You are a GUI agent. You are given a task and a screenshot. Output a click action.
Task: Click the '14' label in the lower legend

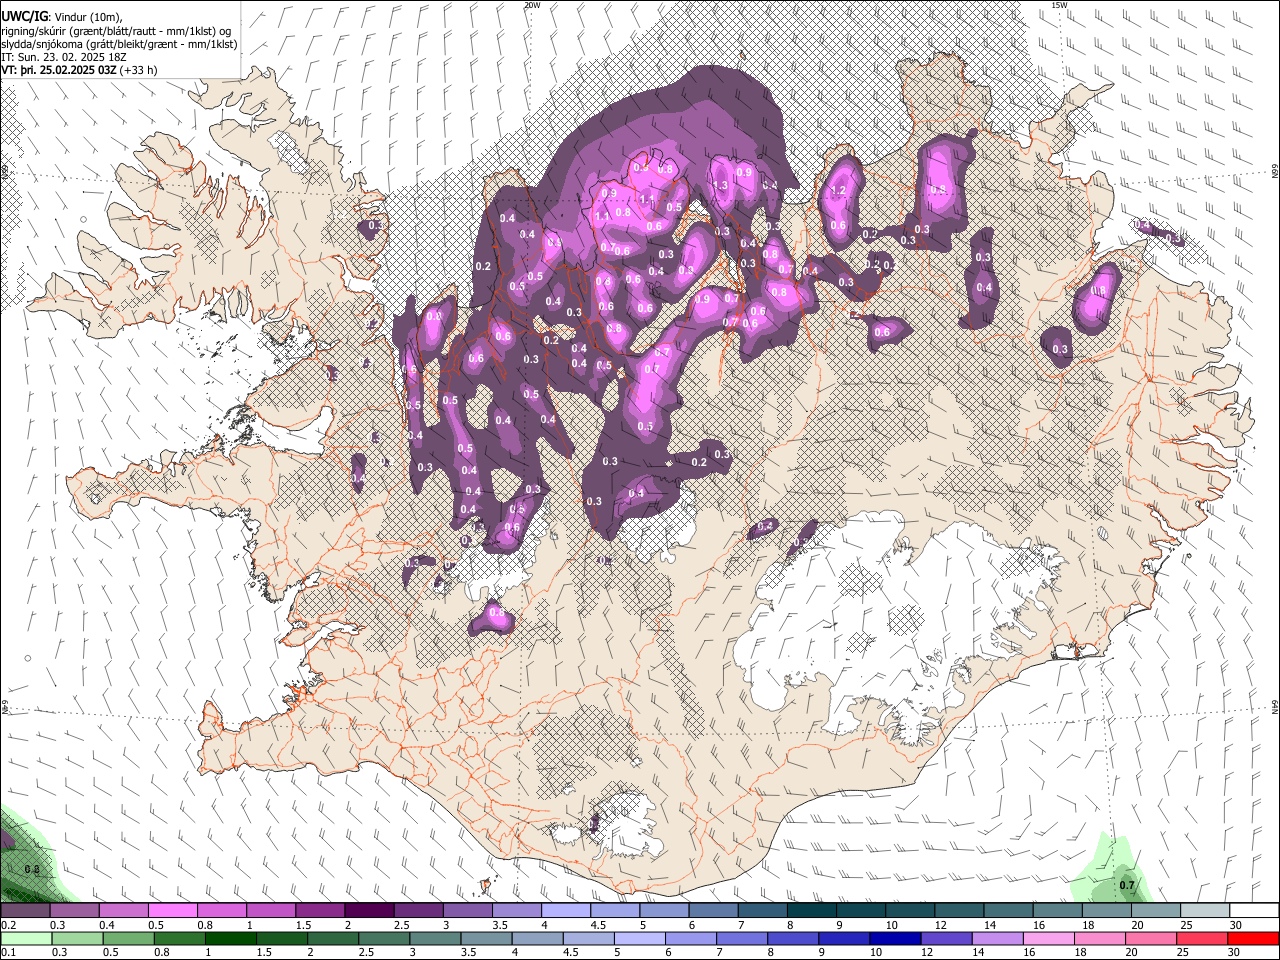point(979,953)
